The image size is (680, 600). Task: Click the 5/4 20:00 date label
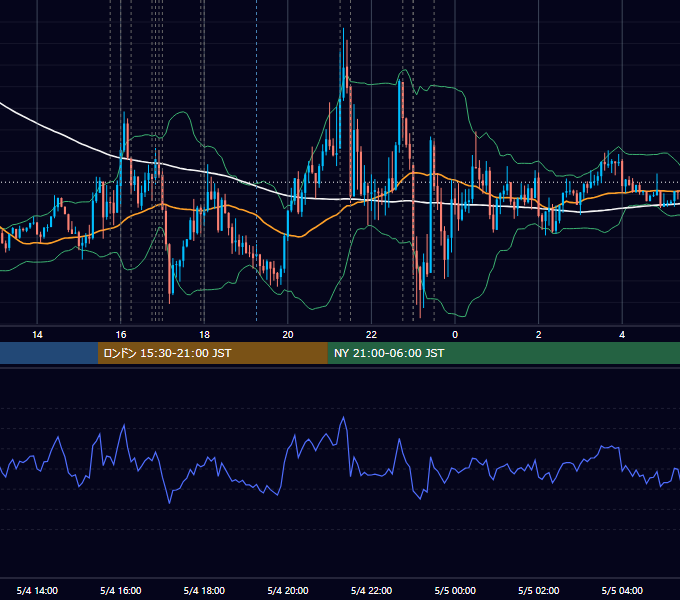(288, 590)
